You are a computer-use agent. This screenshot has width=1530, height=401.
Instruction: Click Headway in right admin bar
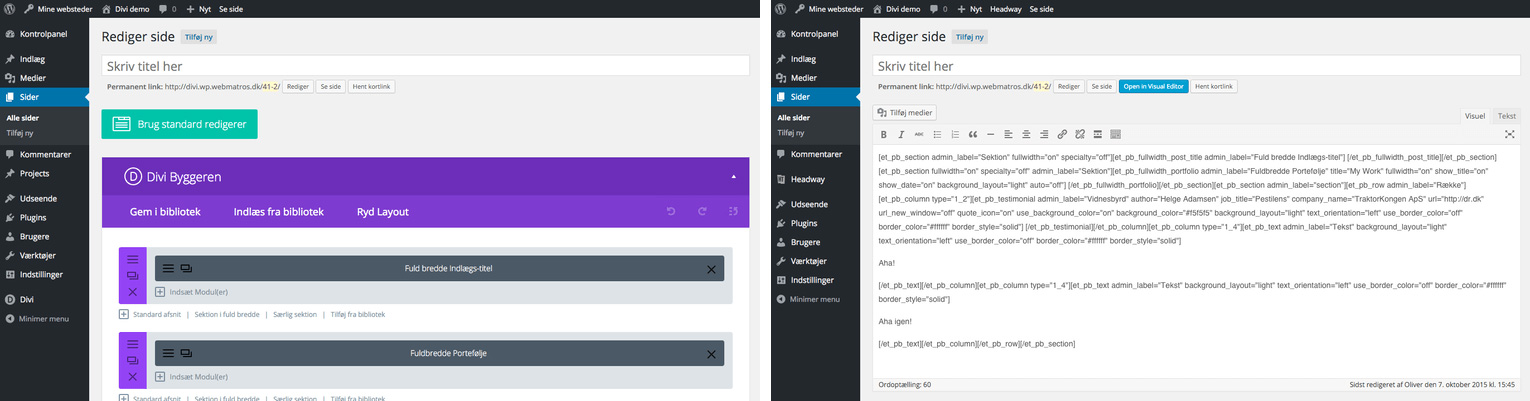(x=1005, y=8)
